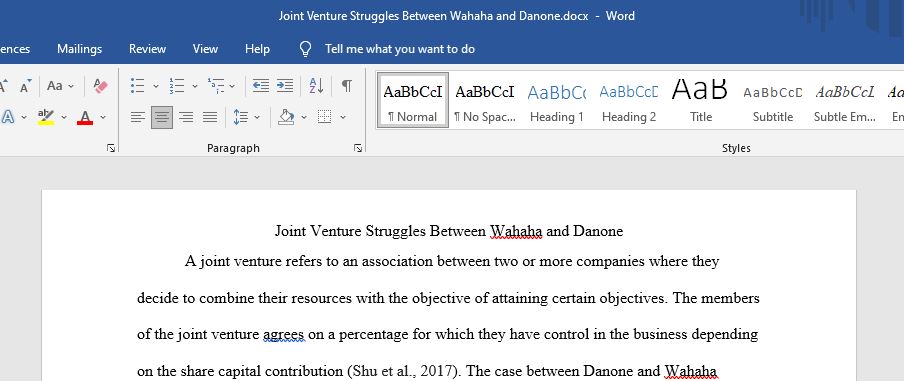Apply the Heading 2 style
904x381 pixels.
coord(629,99)
